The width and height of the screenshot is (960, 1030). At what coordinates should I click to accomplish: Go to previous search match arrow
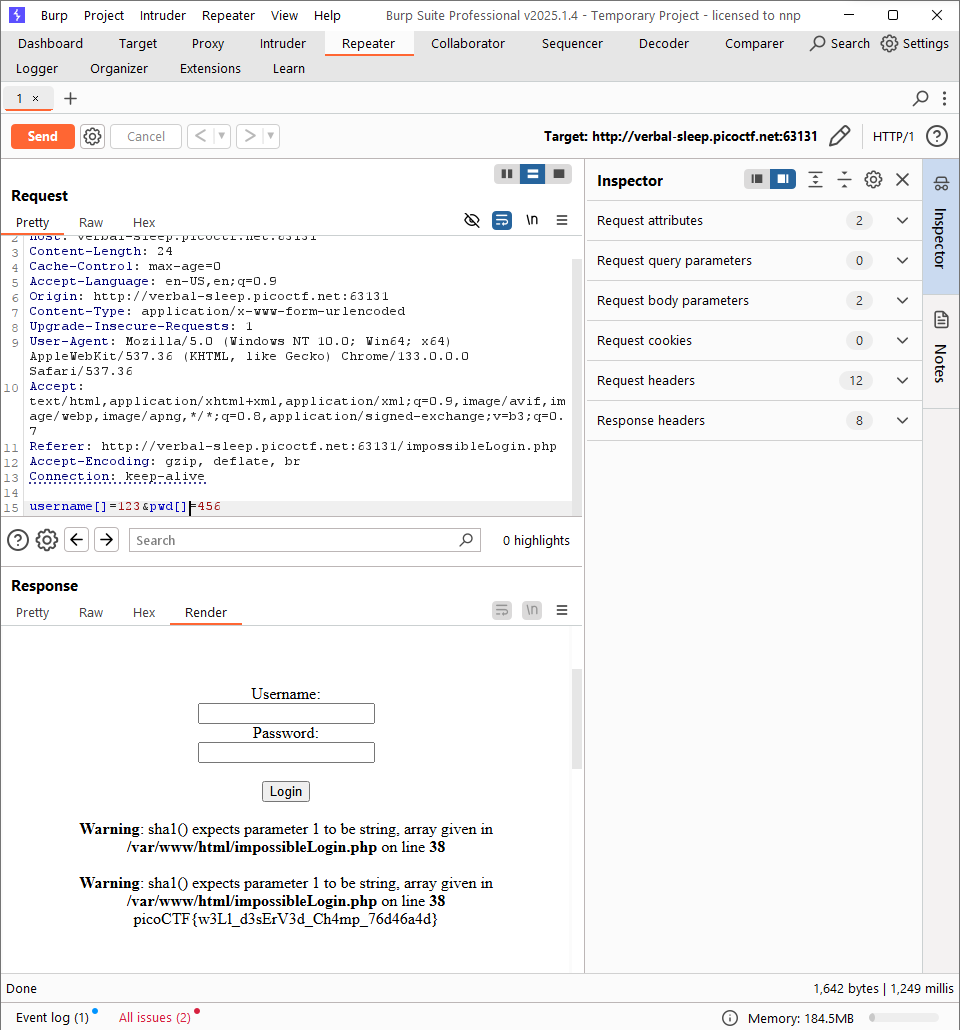[x=77, y=540]
